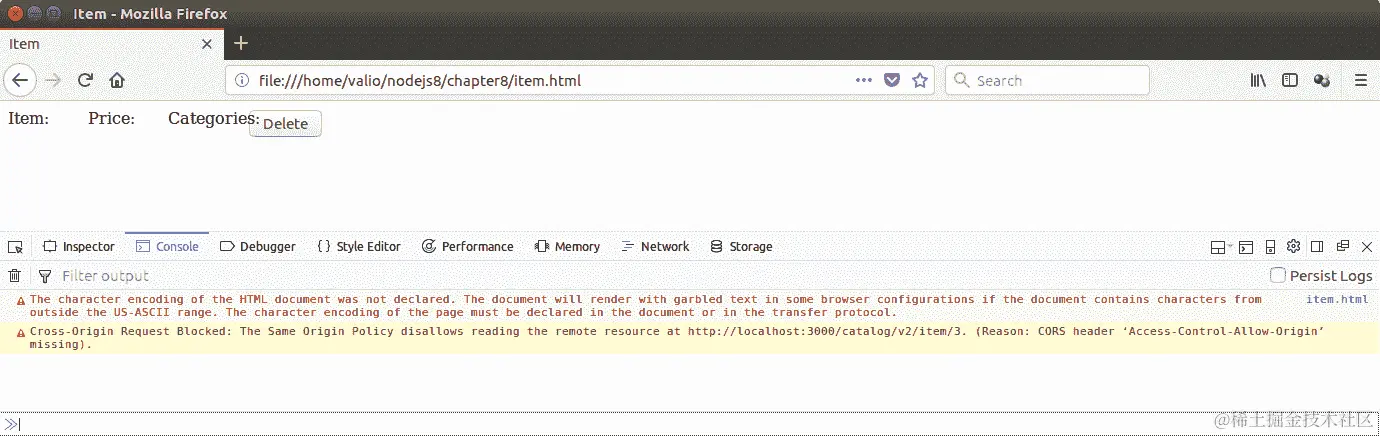Close the developer tools panel

pos(1367,247)
